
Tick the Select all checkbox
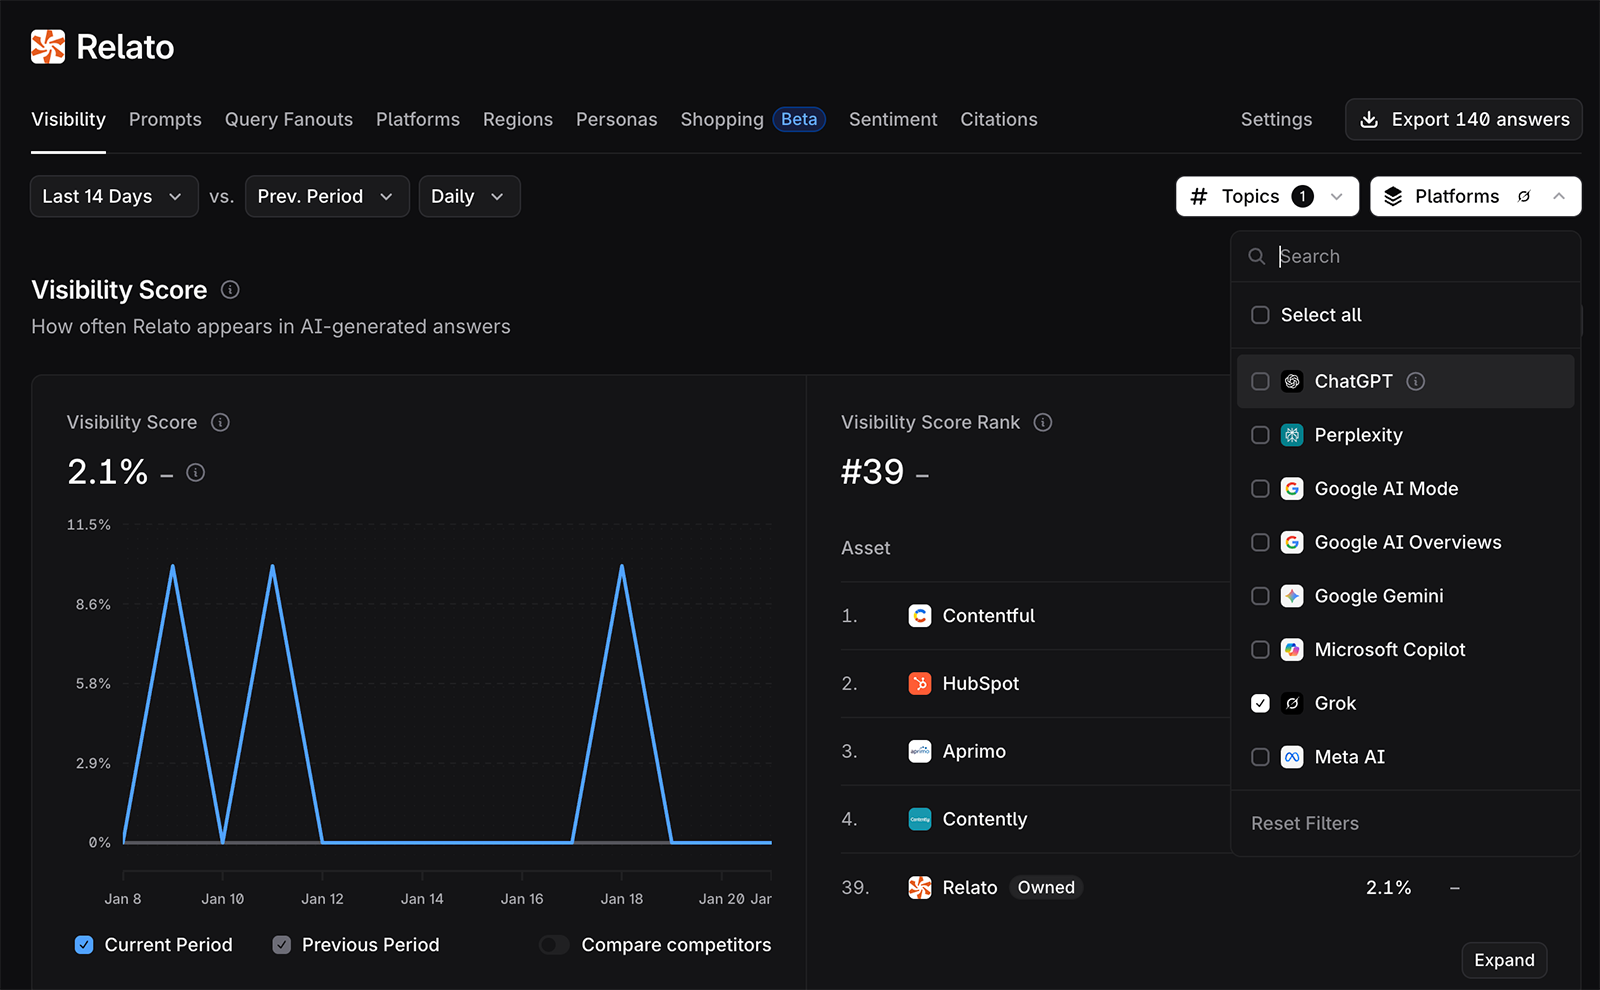coord(1260,315)
